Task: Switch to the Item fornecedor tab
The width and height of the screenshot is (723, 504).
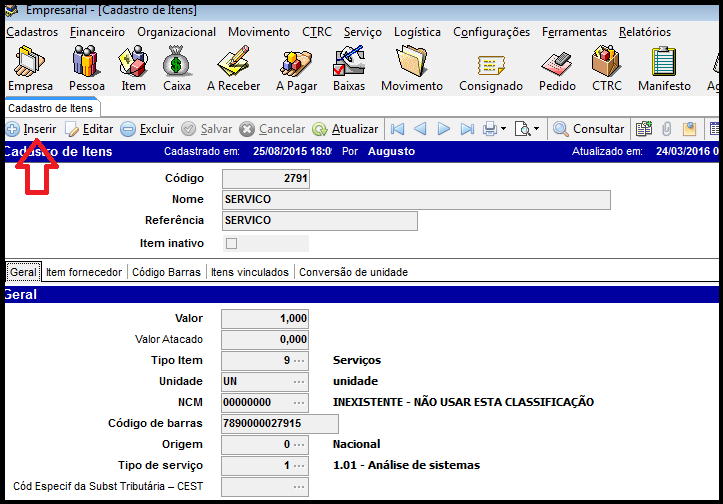Action: click(84, 272)
